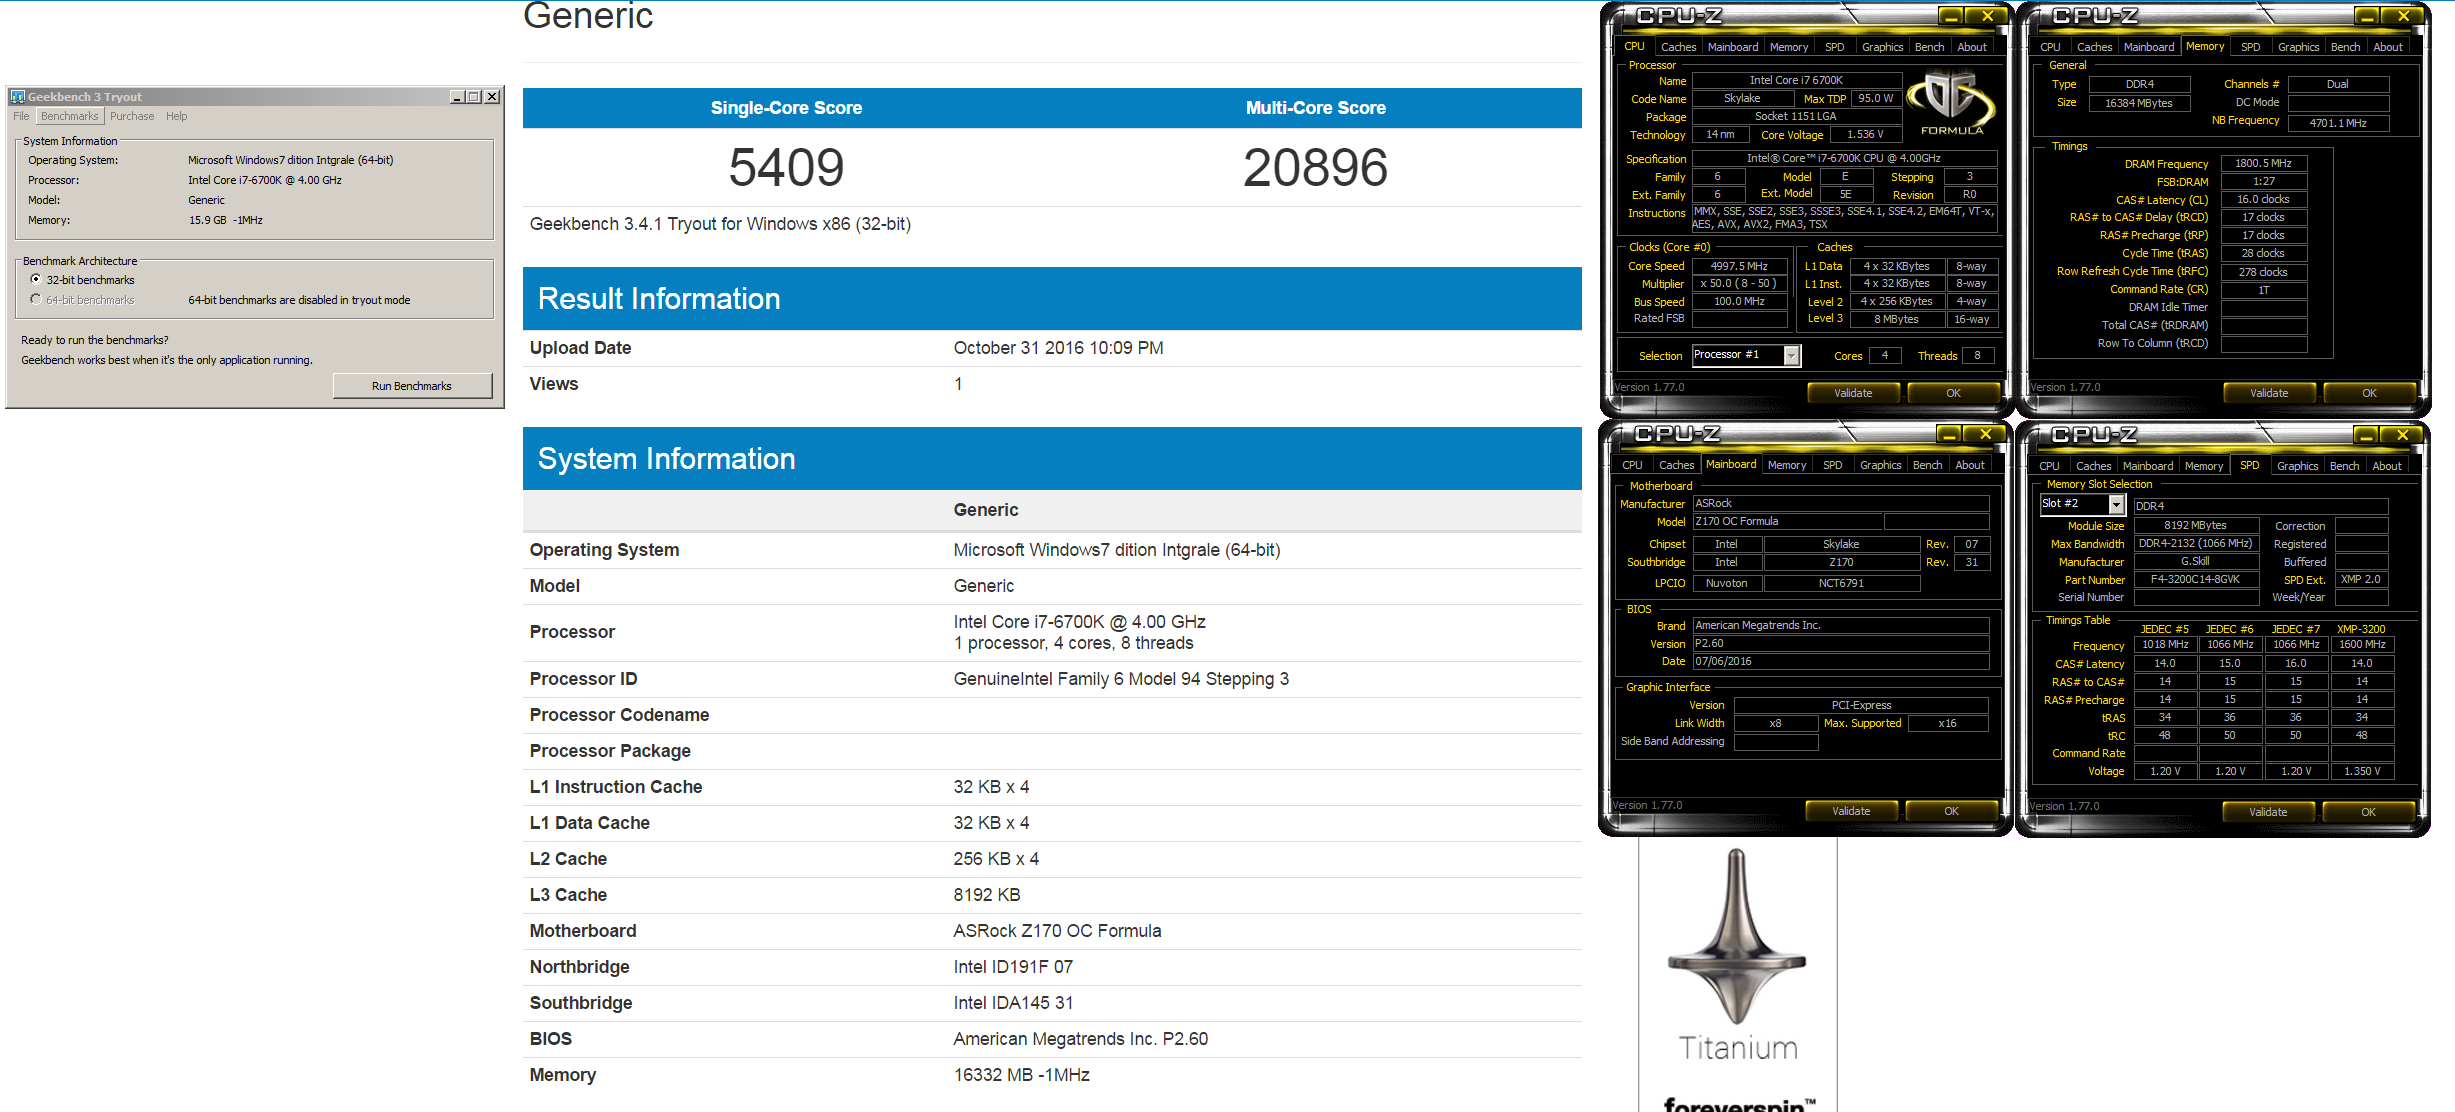Click OK in CPU-Z Slot Selection window
The width and height of the screenshot is (2455, 1112).
click(2368, 812)
